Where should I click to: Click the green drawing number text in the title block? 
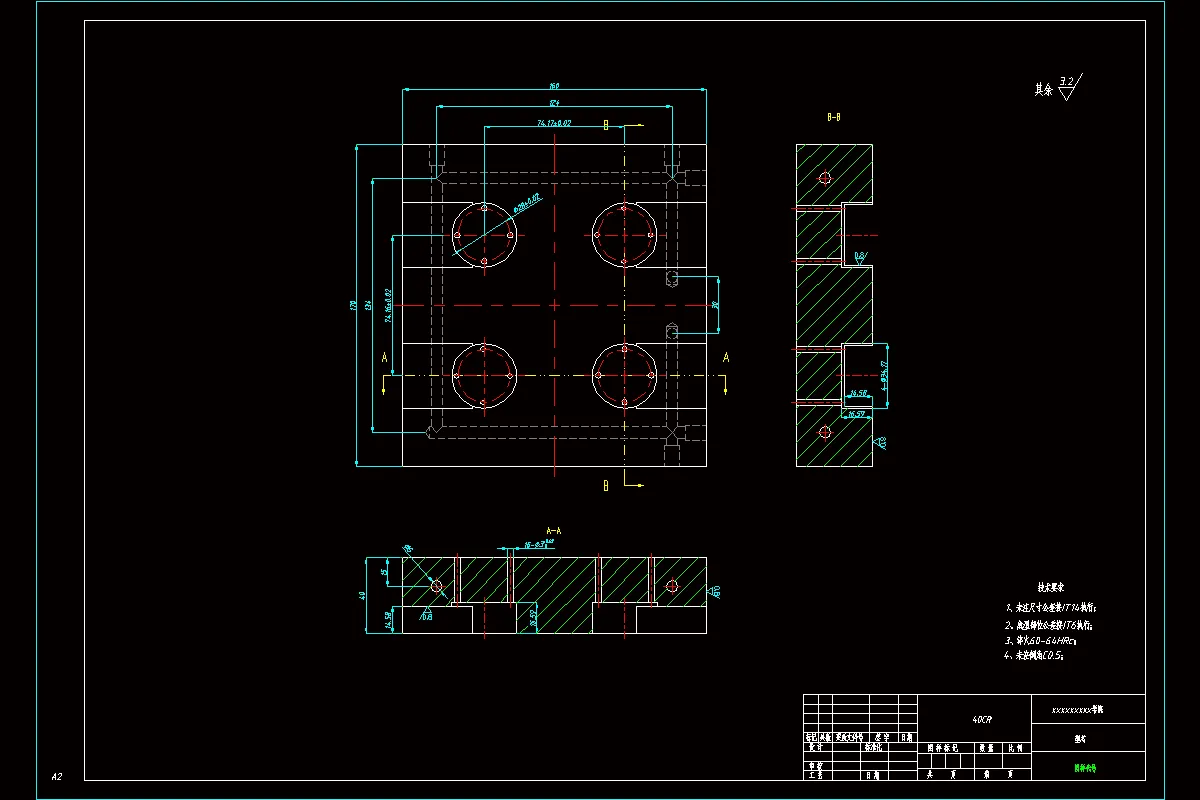coord(1084,769)
